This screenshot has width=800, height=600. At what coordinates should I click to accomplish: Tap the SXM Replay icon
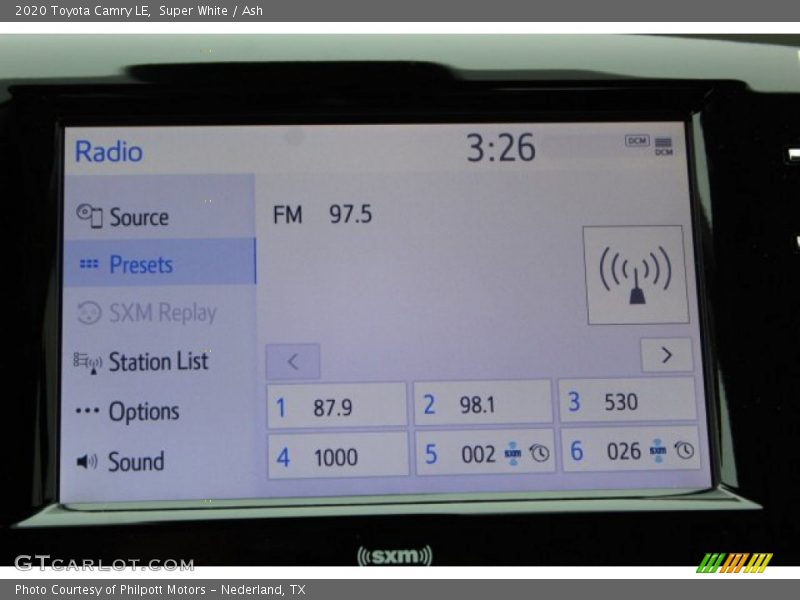coord(89,313)
